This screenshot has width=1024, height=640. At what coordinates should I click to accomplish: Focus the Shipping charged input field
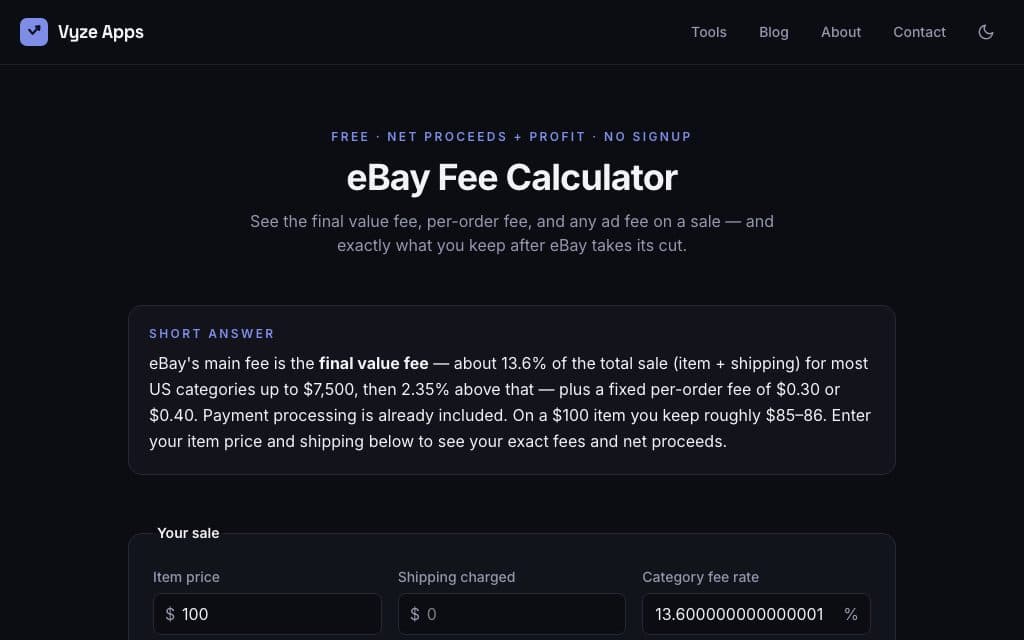click(511, 614)
